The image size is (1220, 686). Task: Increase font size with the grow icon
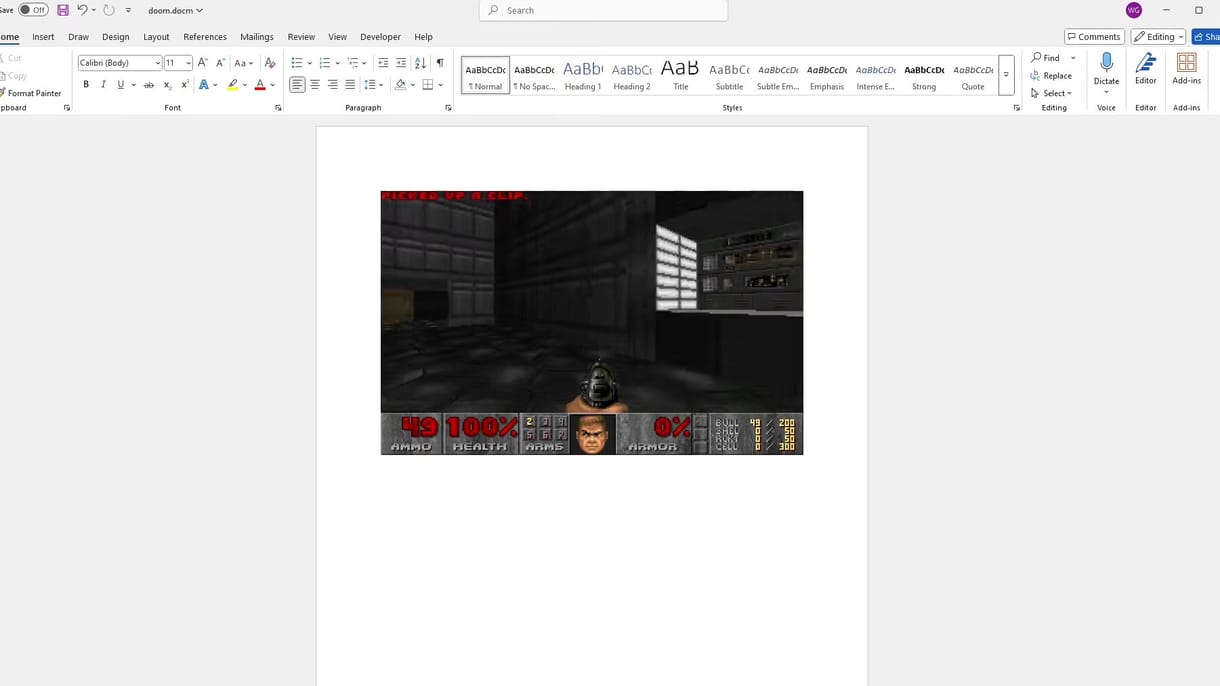tap(203, 63)
